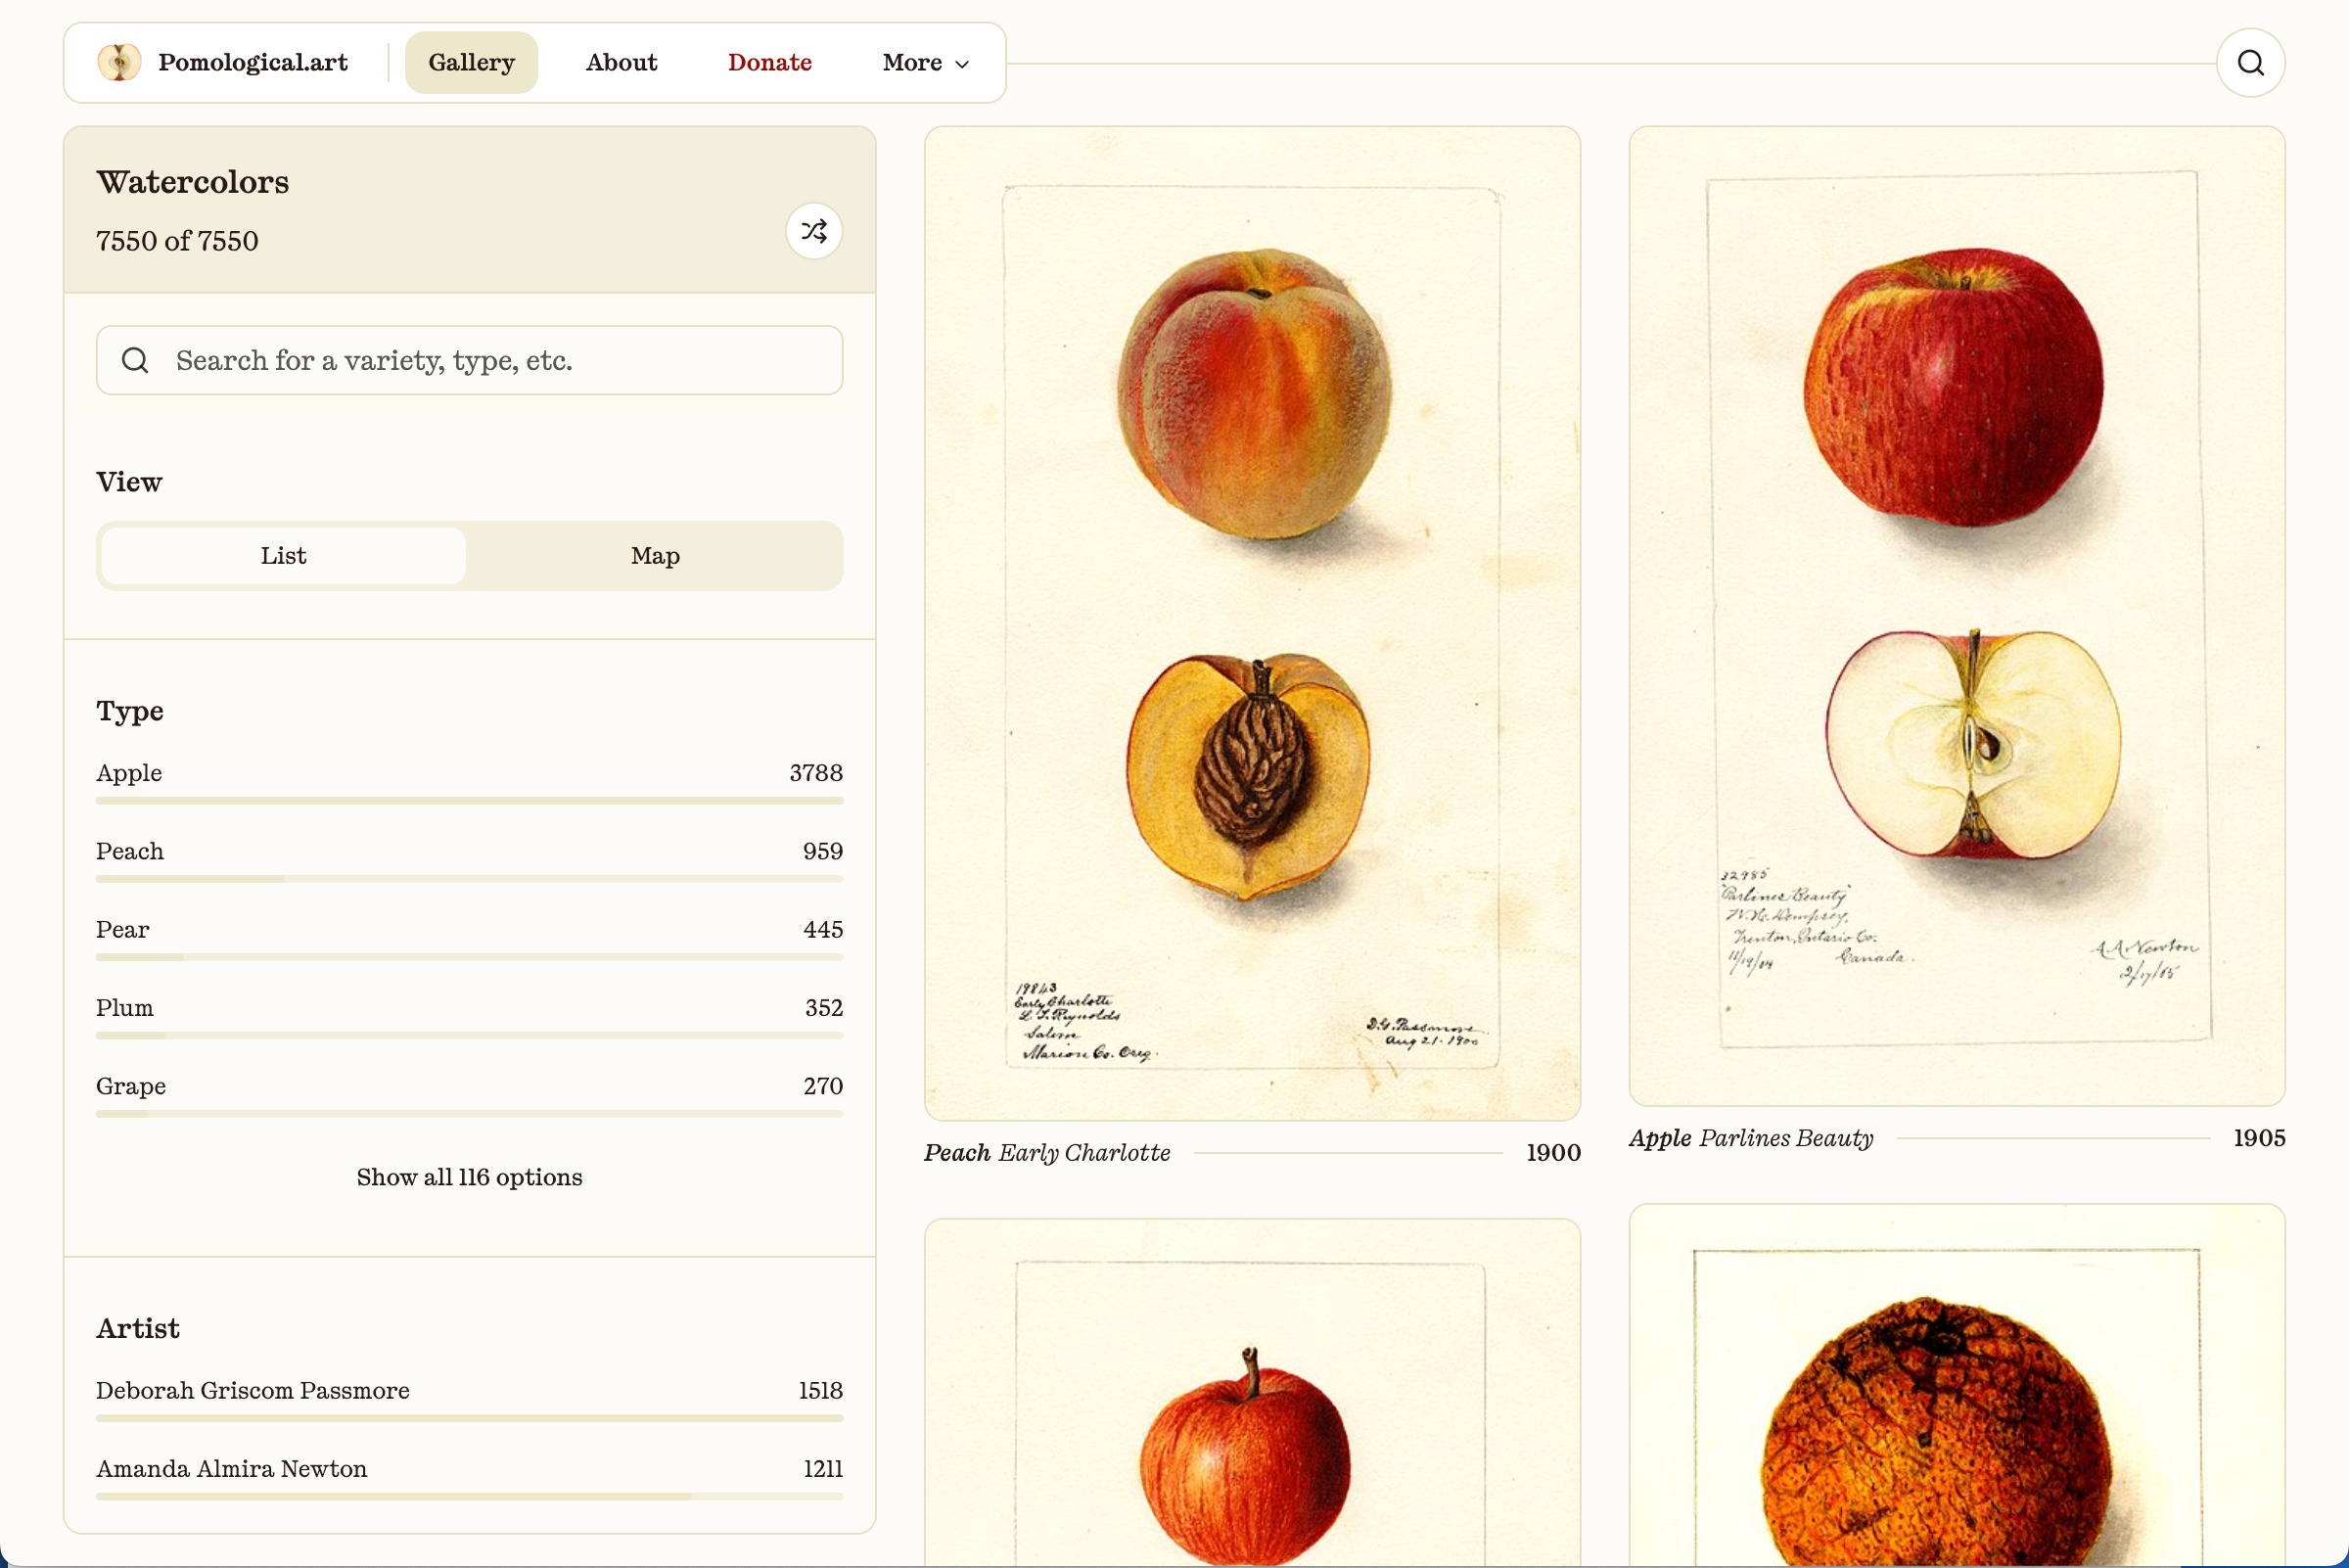Image resolution: width=2349 pixels, height=1568 pixels.
Task: Click the 7550 of 7550 count text
Action: [177, 241]
